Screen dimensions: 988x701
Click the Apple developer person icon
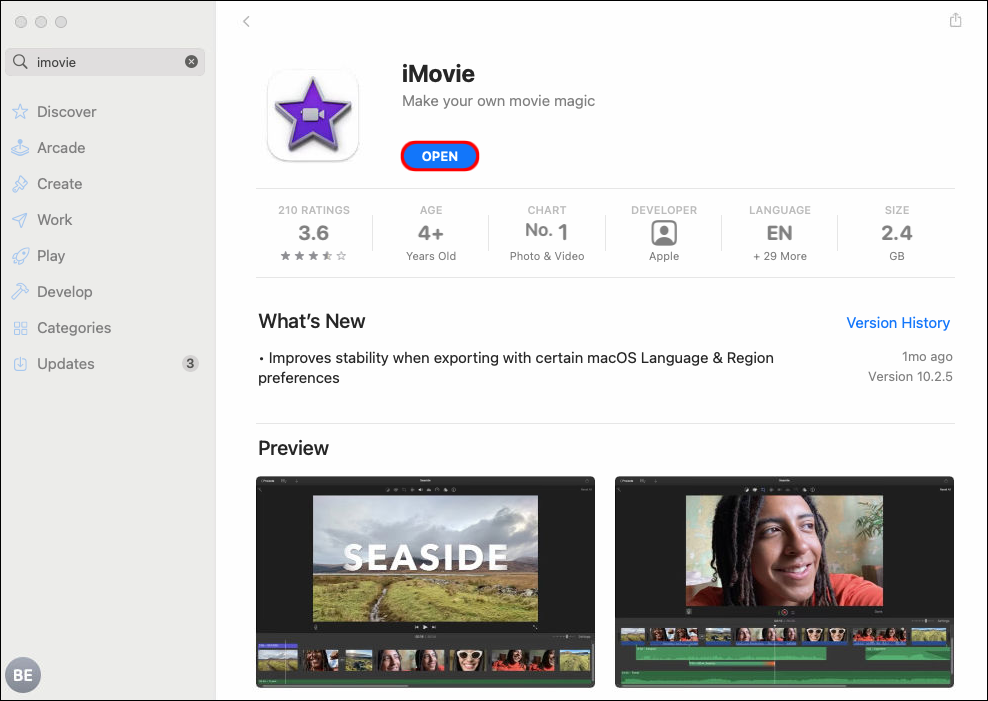tap(664, 233)
